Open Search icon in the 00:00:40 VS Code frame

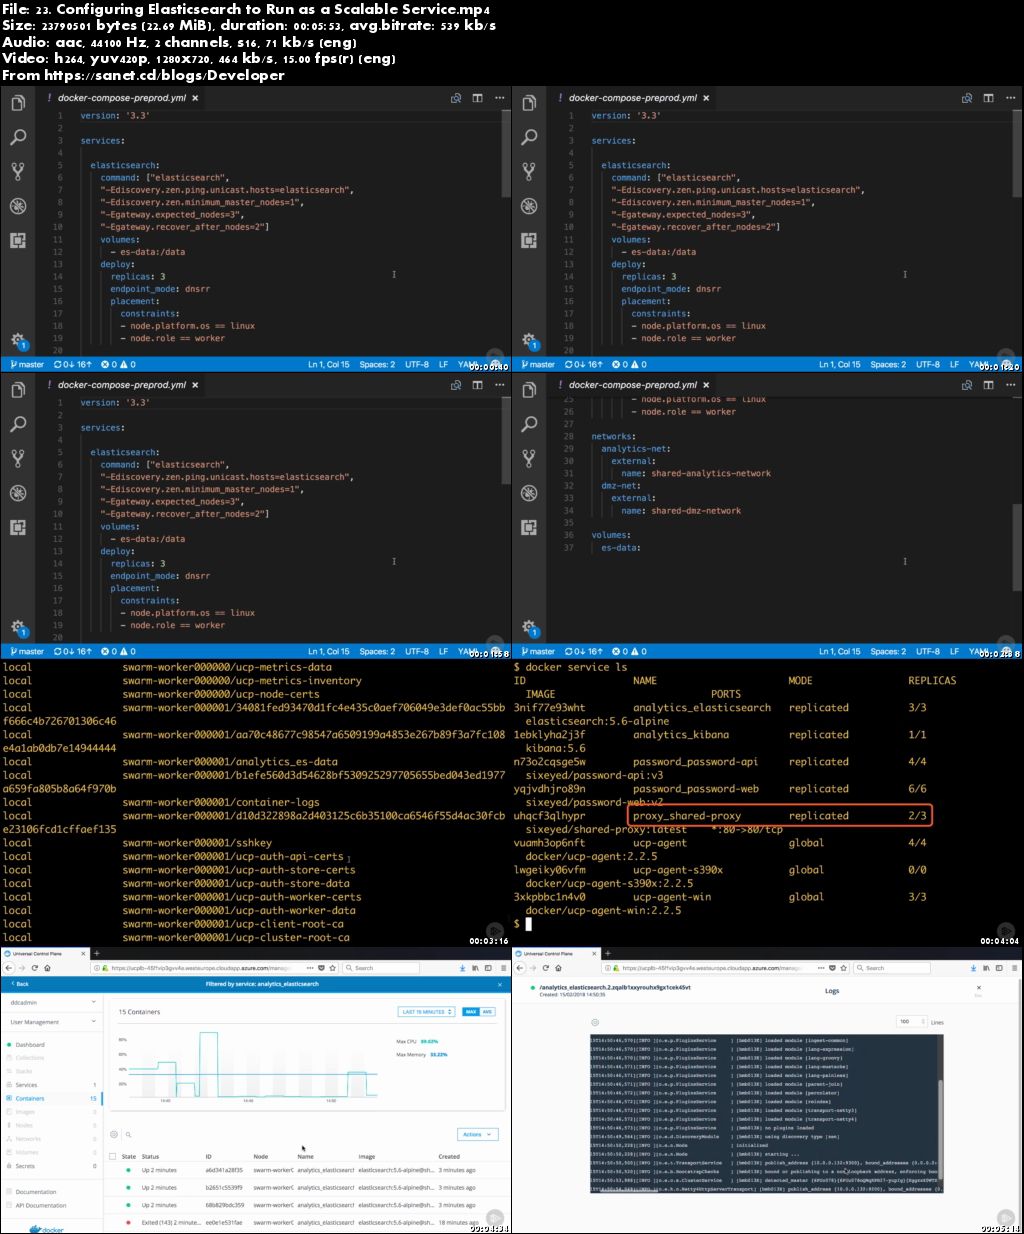coord(18,137)
